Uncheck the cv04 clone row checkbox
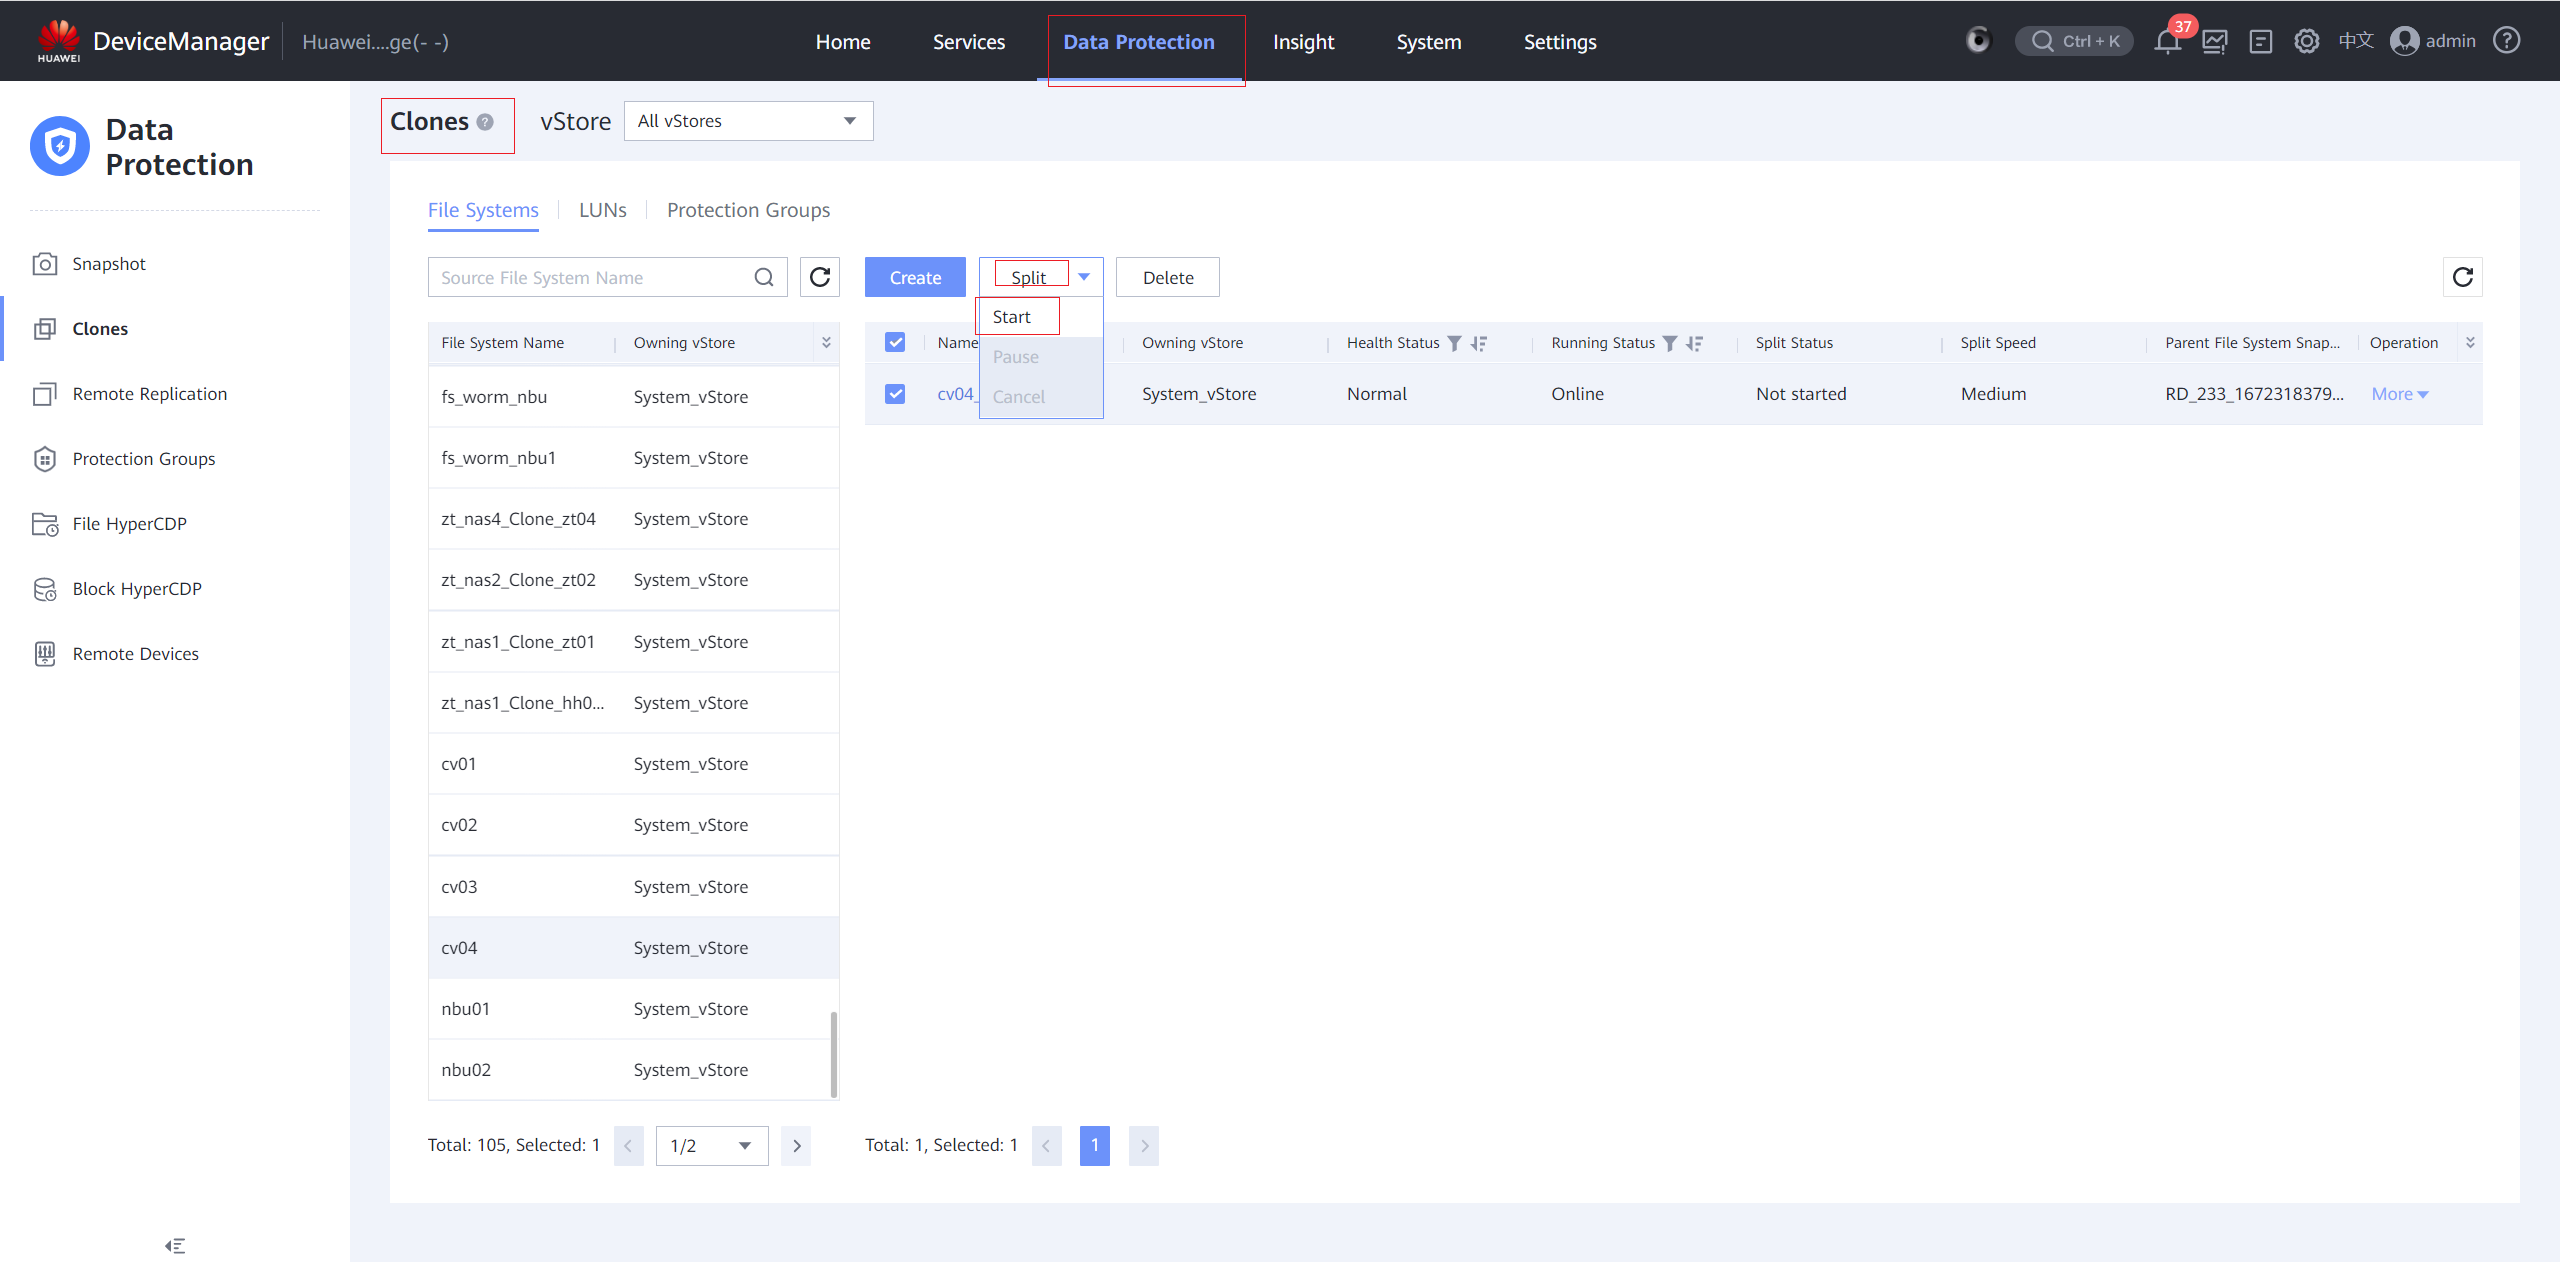Screen dimensions: 2560x1262 click(x=895, y=394)
